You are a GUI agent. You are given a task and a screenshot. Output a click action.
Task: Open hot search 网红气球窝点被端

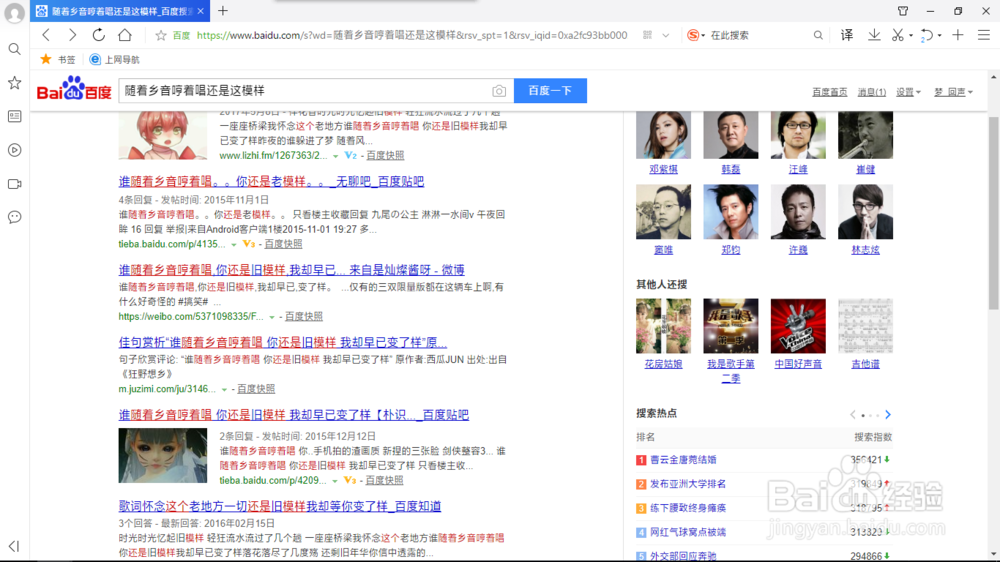point(688,532)
